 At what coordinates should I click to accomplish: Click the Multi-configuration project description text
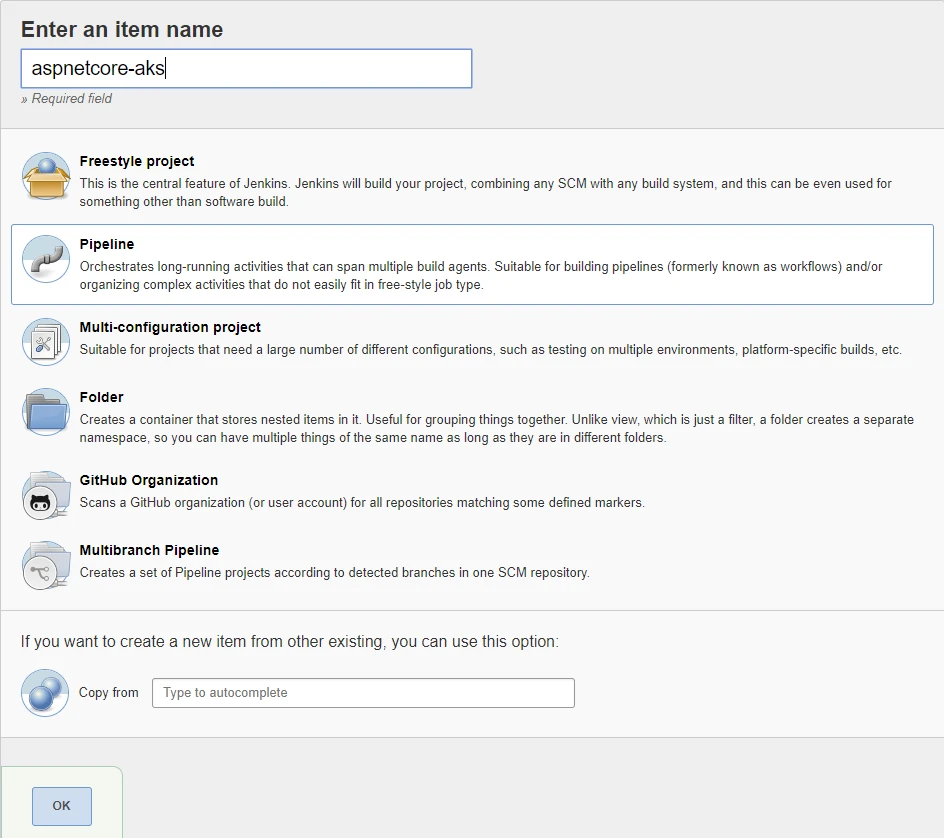(x=491, y=350)
